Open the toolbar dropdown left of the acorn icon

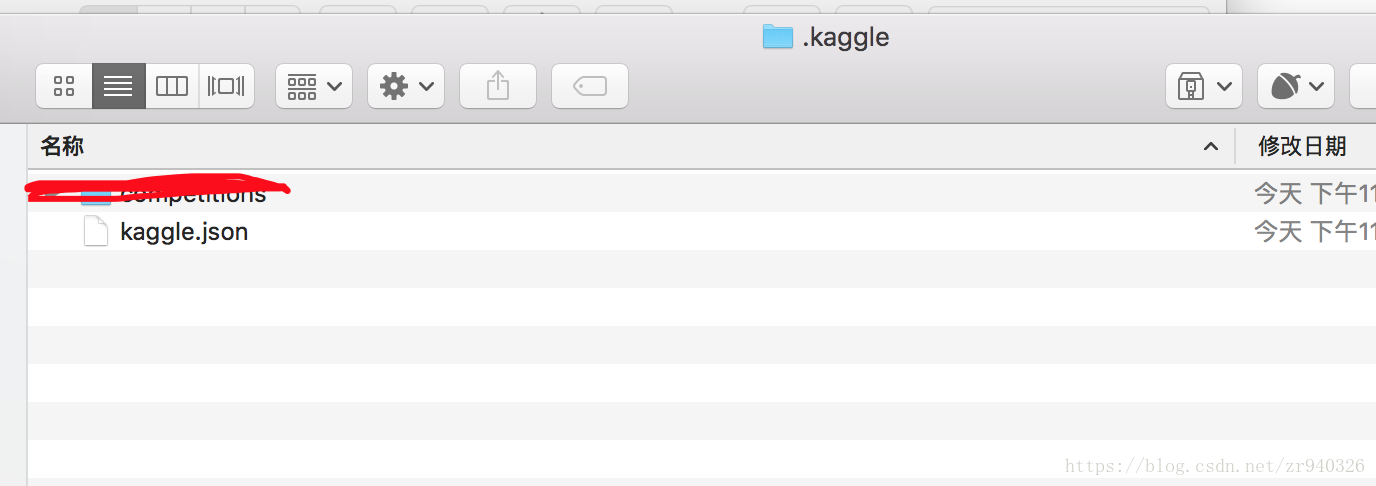point(1204,86)
